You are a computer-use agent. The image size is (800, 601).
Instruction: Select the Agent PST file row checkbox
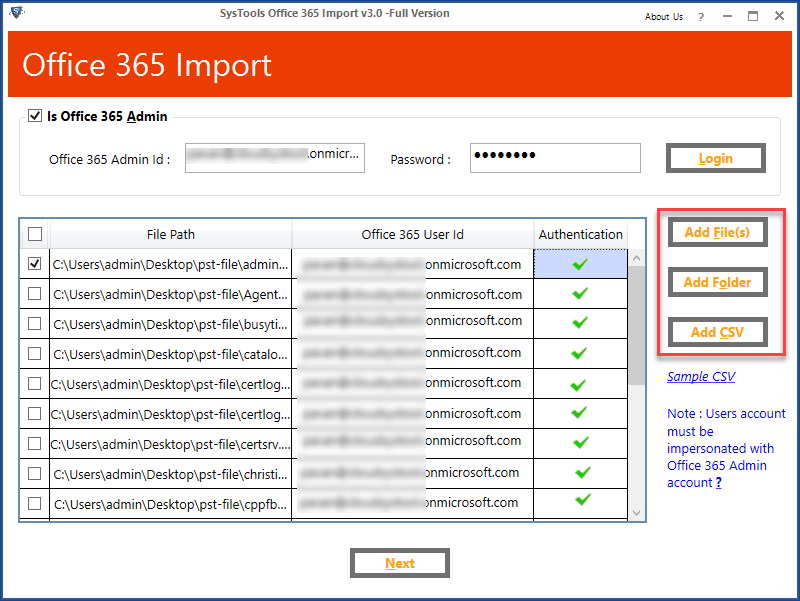(x=35, y=293)
